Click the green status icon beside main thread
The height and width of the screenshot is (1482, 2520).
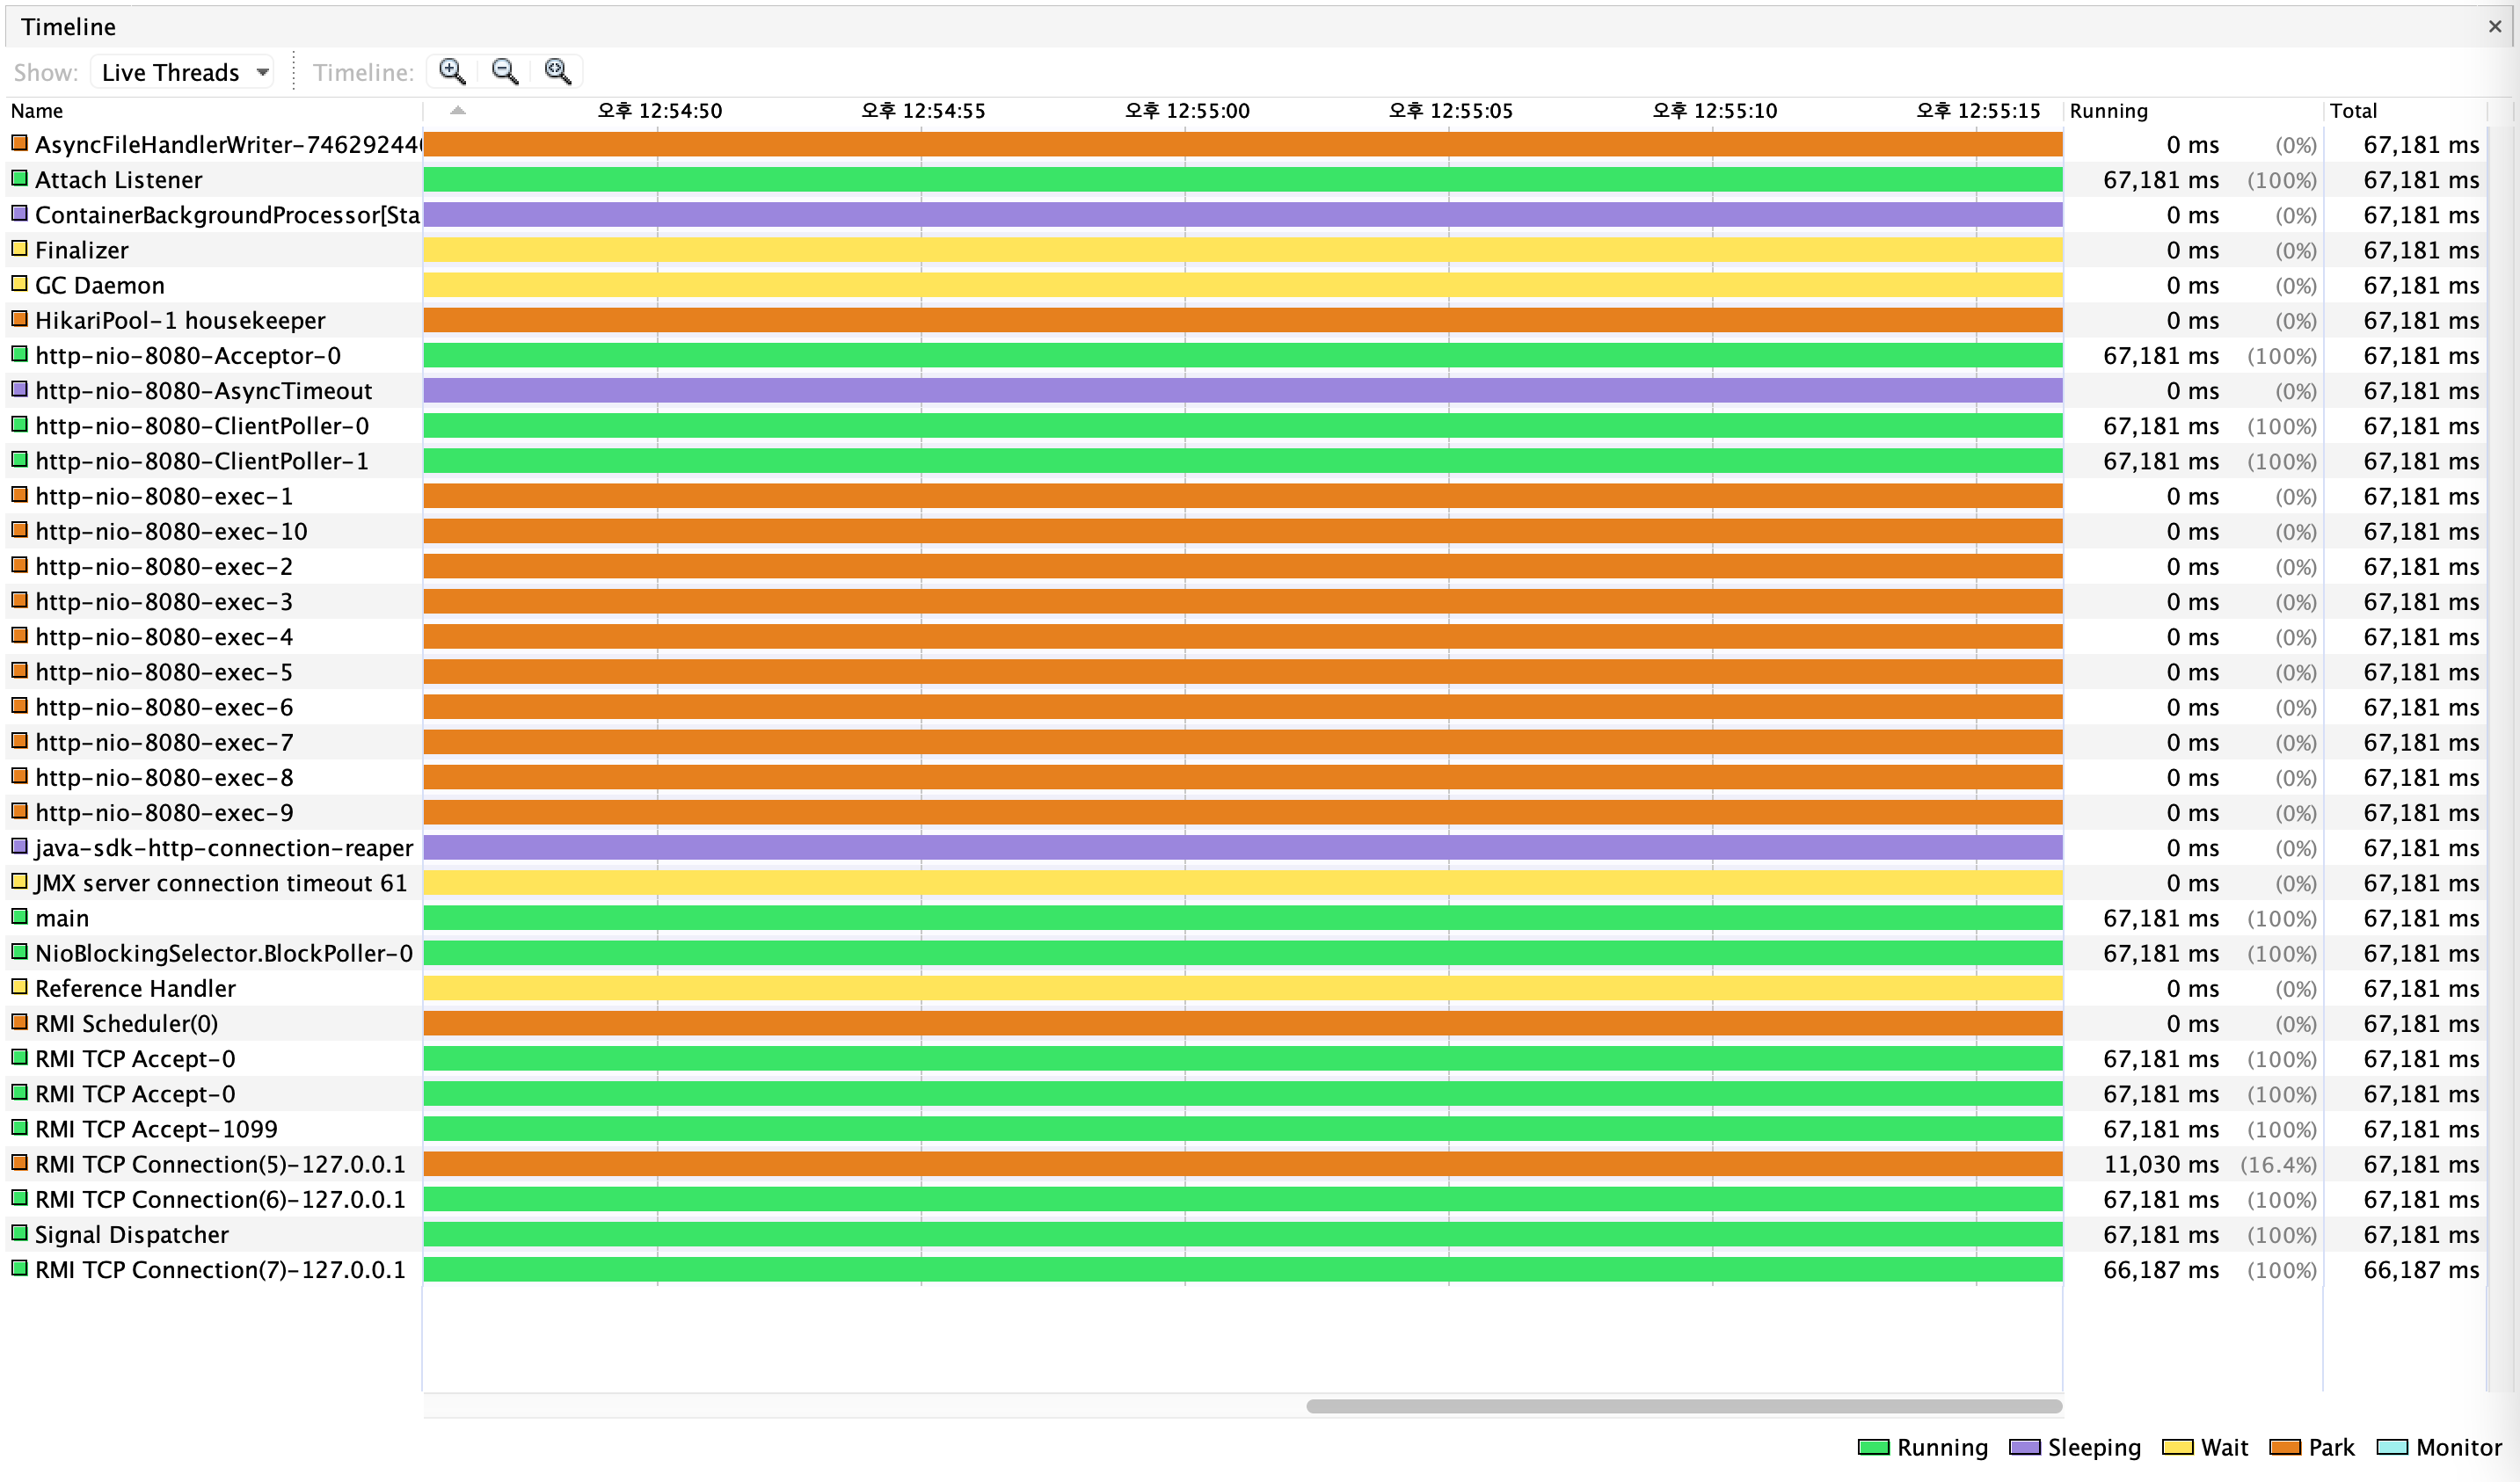point(19,917)
